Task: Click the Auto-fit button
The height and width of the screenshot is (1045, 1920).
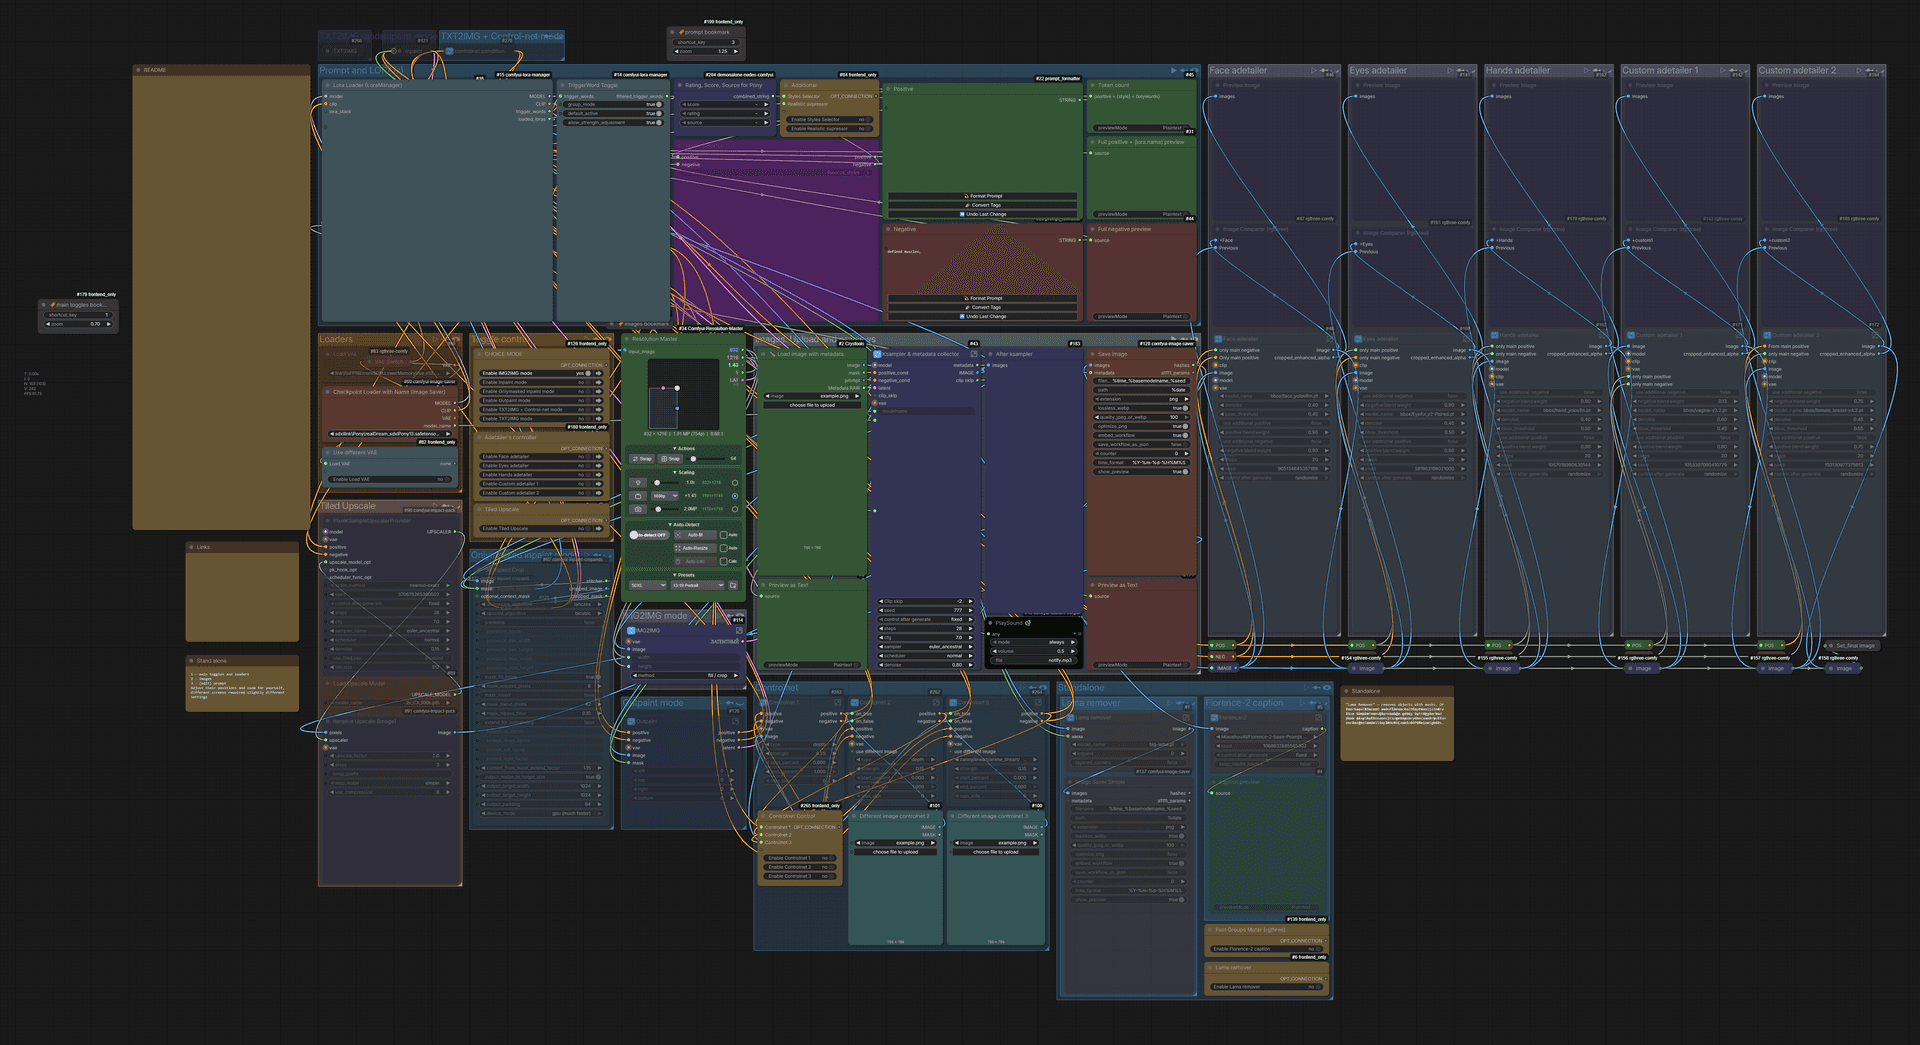Action: pos(695,535)
